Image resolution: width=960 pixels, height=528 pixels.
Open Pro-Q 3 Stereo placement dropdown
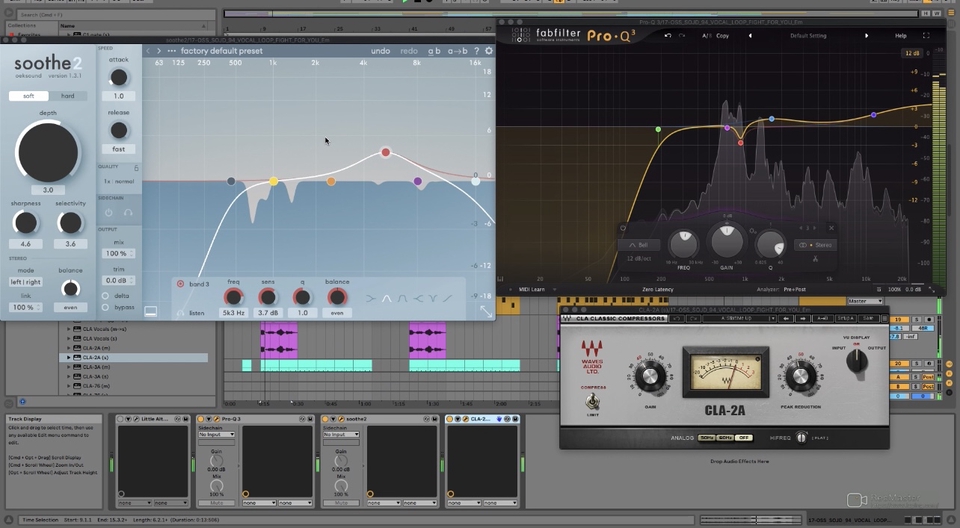click(x=816, y=245)
